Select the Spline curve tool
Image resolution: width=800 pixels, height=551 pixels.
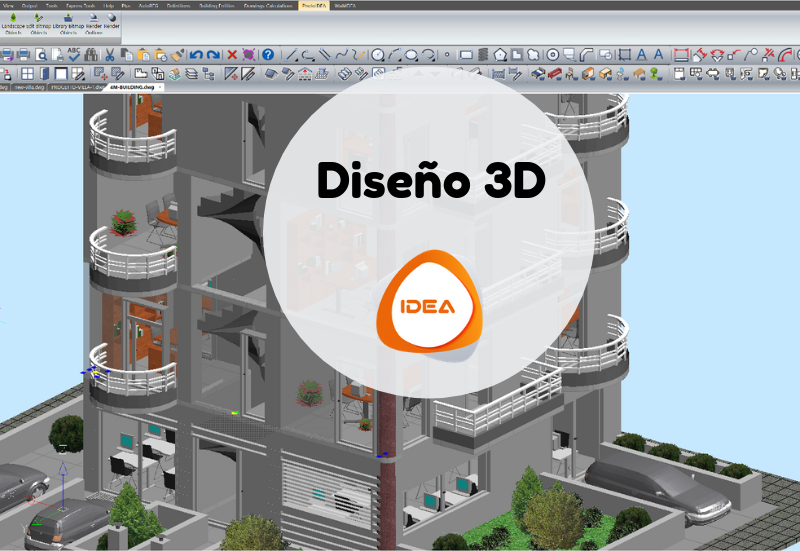click(342, 55)
